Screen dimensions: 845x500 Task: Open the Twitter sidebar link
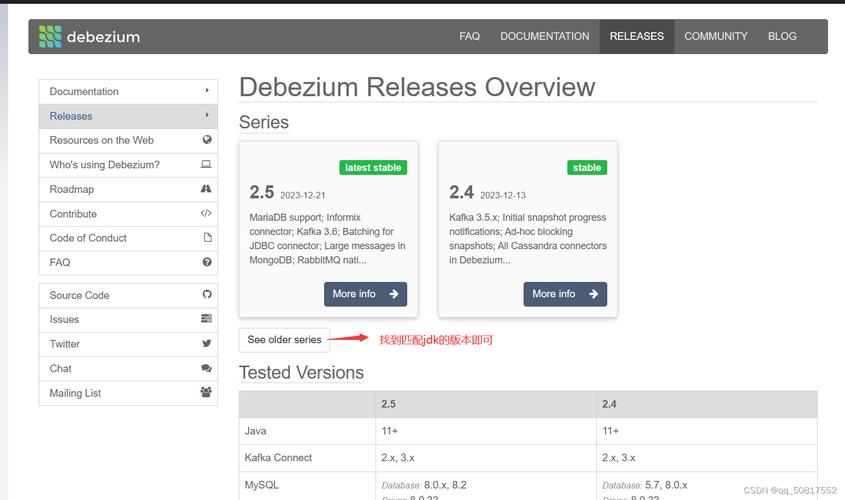tap(128, 344)
